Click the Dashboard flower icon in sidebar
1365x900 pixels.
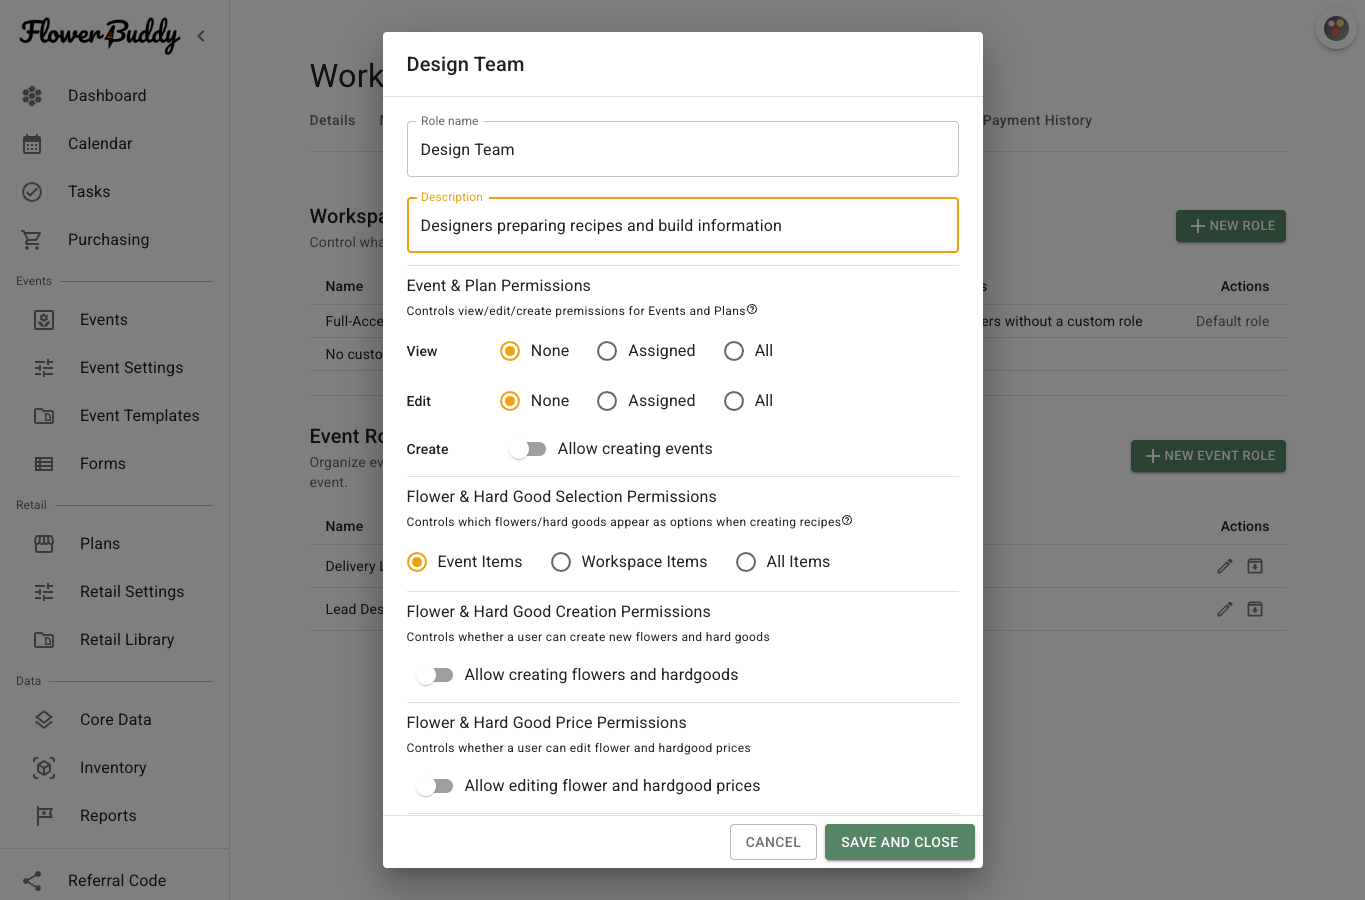32,96
